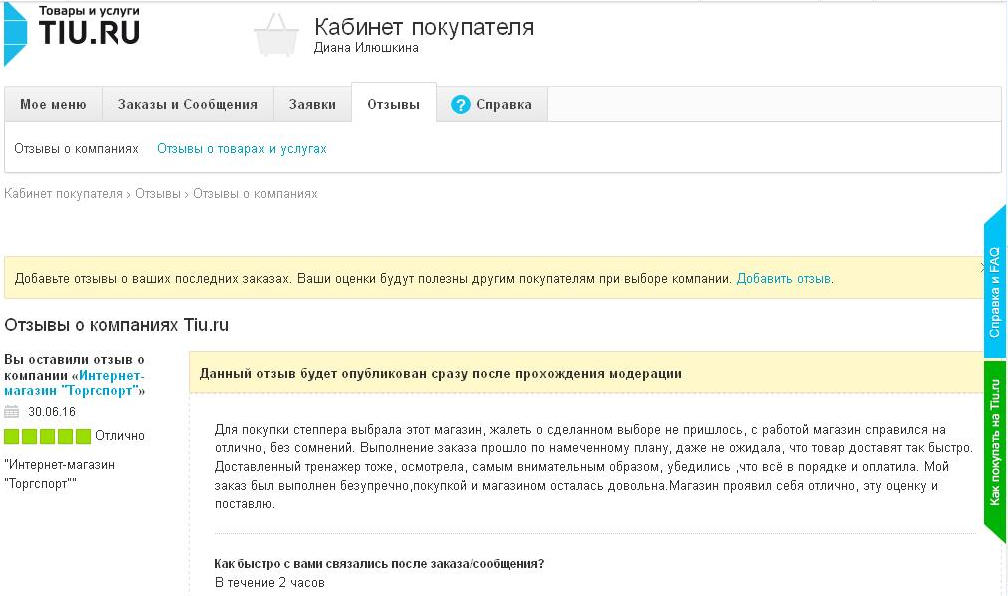Click the user name Диана Илюшкина
The image size is (1008, 596).
366,48
